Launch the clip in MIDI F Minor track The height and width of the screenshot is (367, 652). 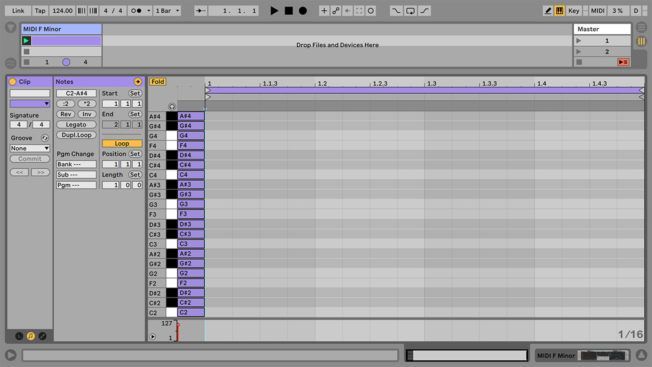pyautogui.click(x=26, y=40)
